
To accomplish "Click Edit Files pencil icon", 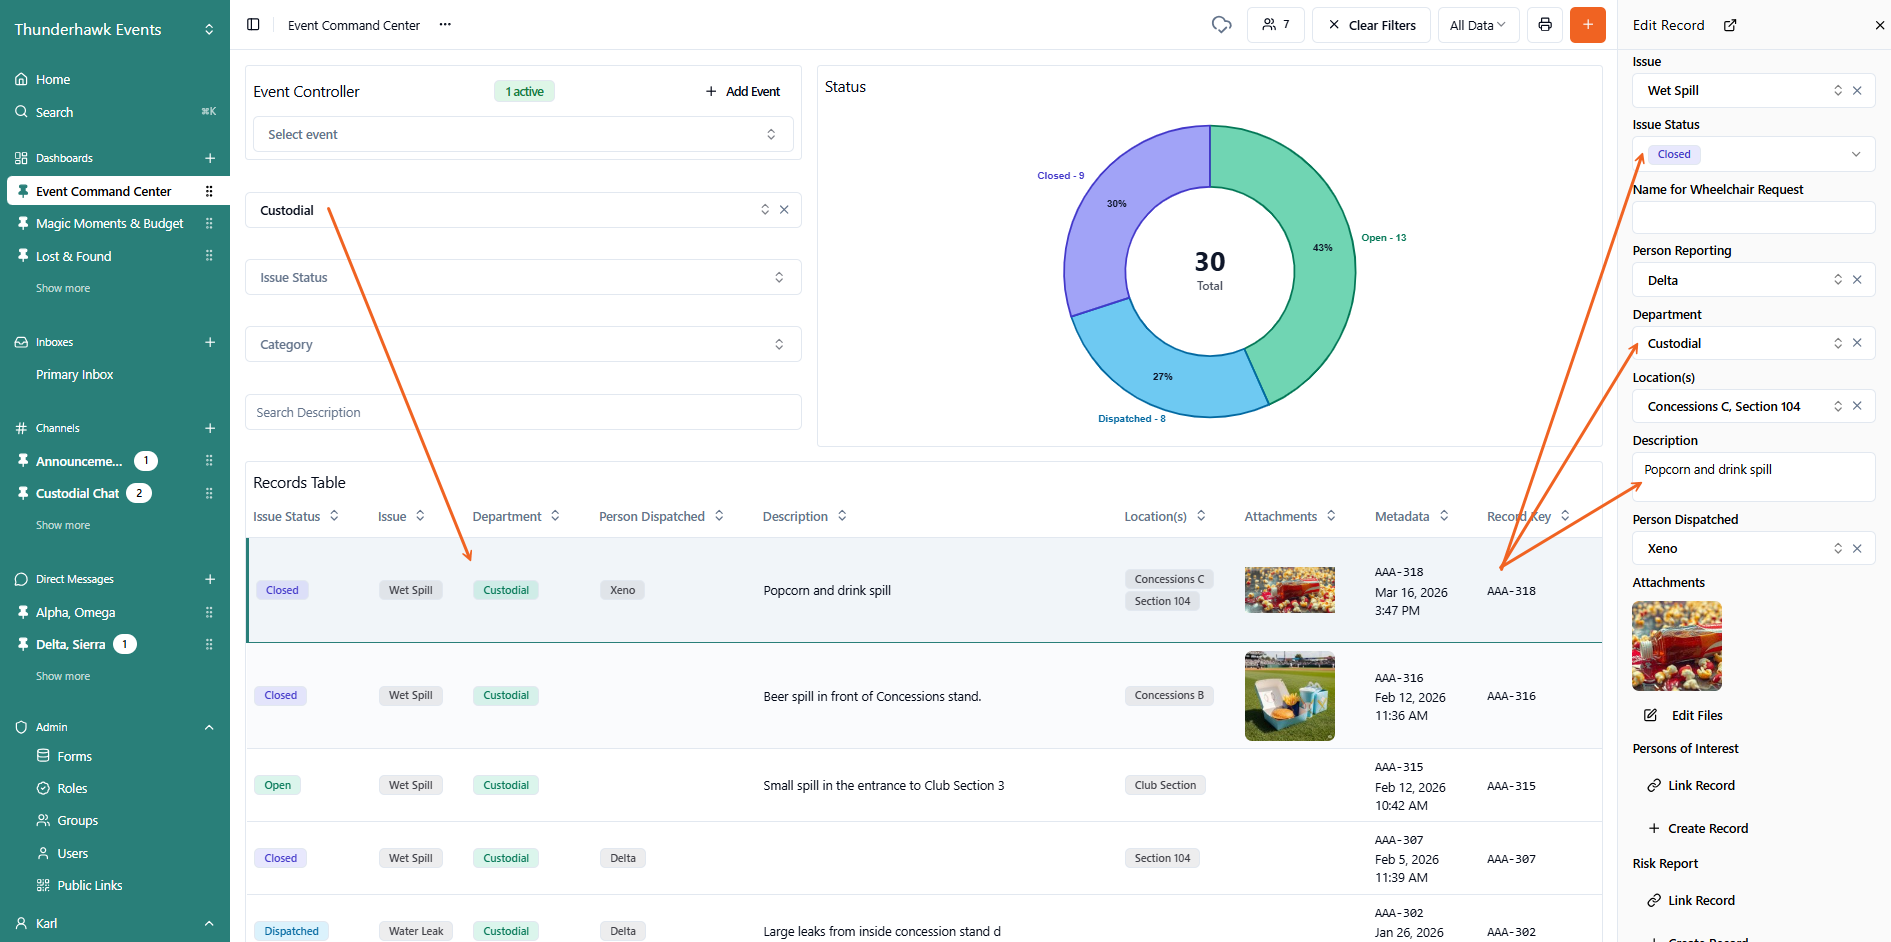I will (x=1651, y=715).
